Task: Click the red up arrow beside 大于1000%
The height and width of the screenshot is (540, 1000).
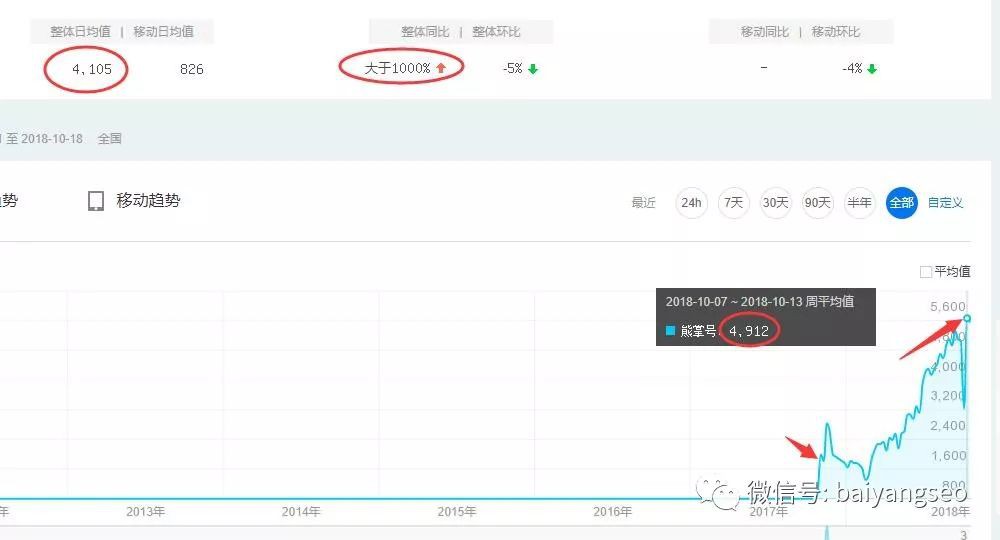Action: tap(441, 68)
